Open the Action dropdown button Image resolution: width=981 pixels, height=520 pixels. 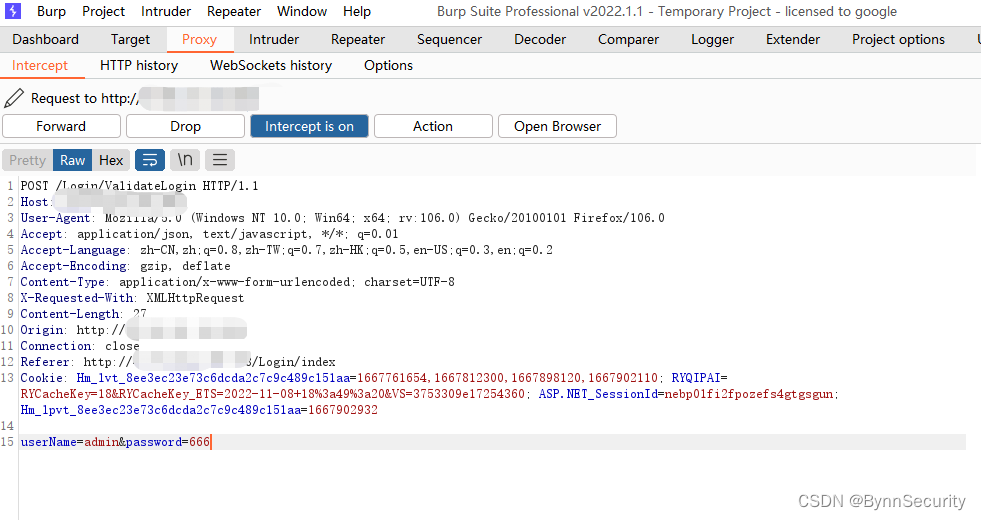point(433,126)
